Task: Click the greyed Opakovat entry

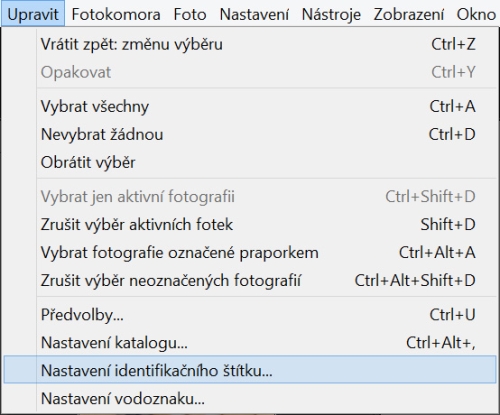Action: pos(250,72)
